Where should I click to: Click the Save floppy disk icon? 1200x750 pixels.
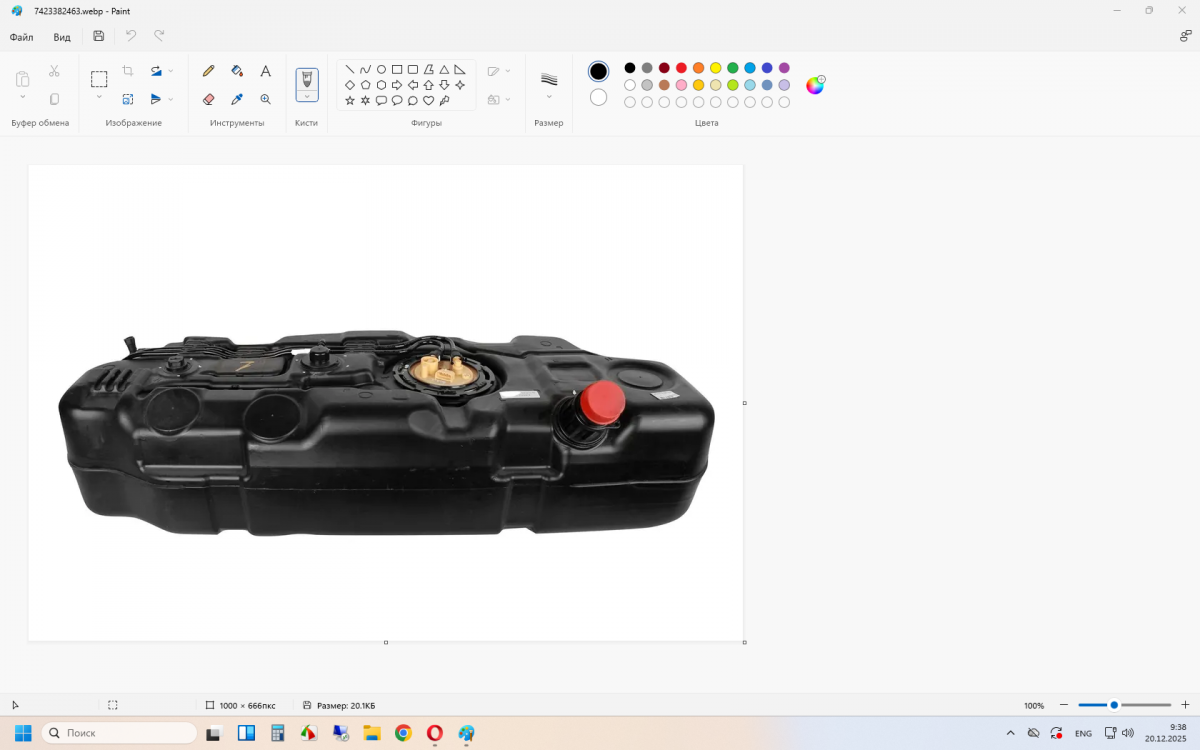coord(98,36)
